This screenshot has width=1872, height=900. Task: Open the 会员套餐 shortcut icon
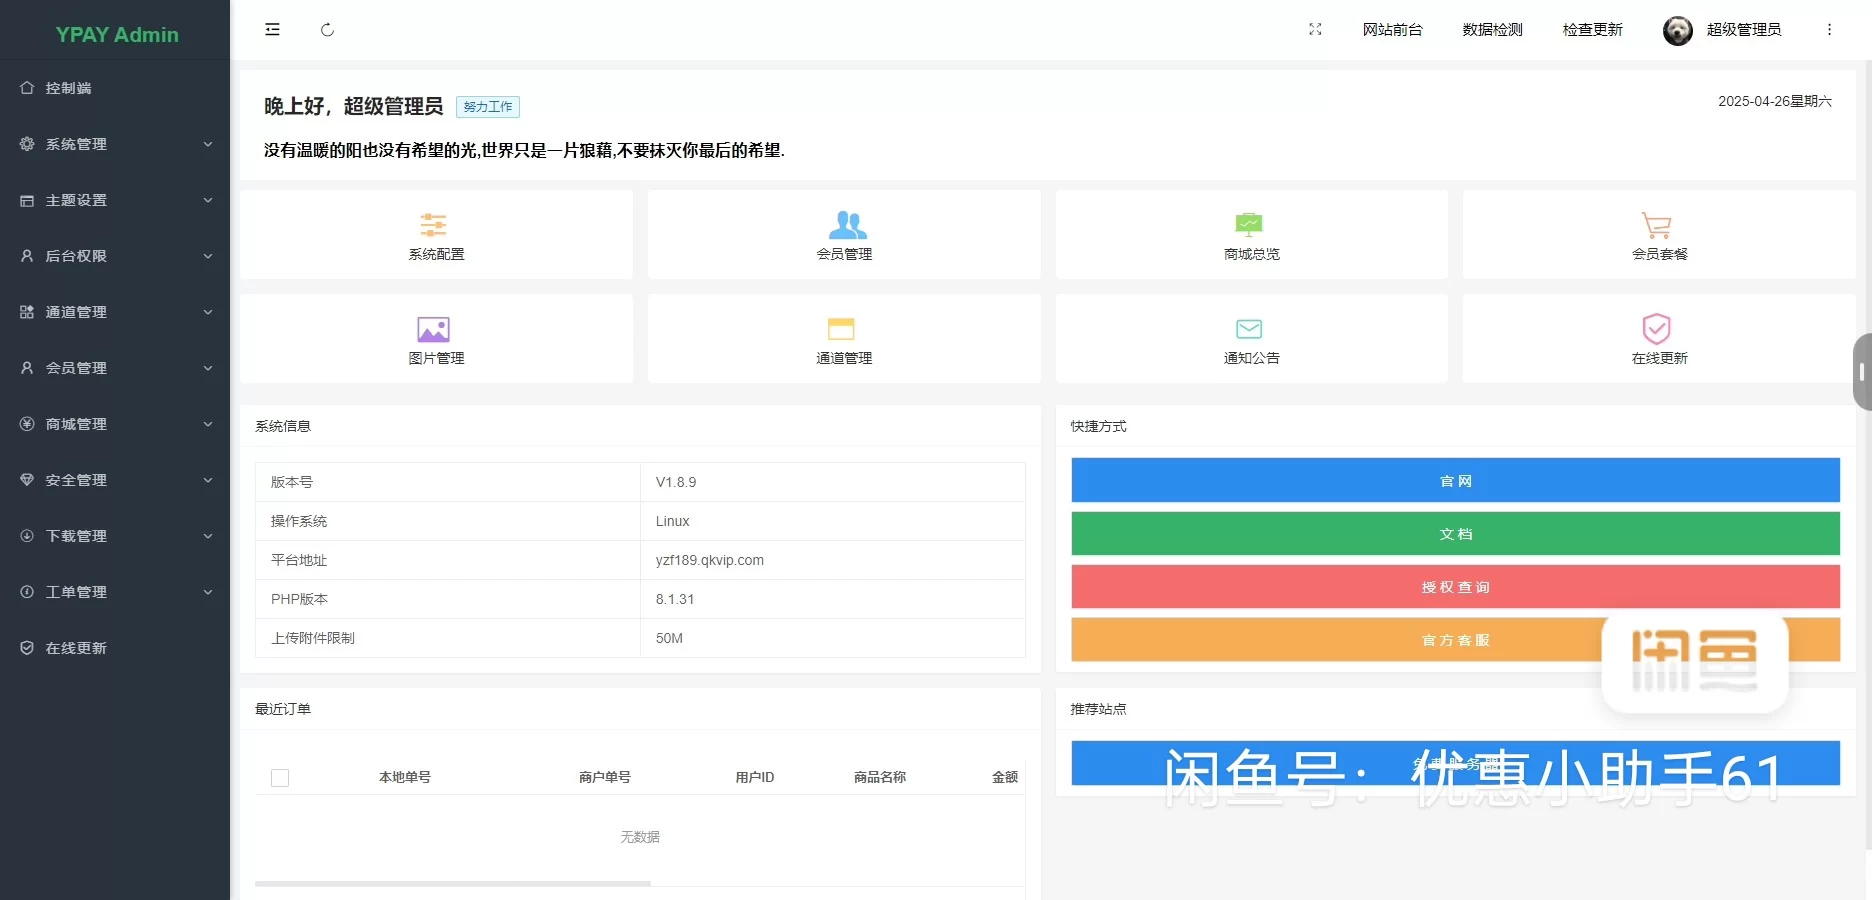[x=1657, y=235]
